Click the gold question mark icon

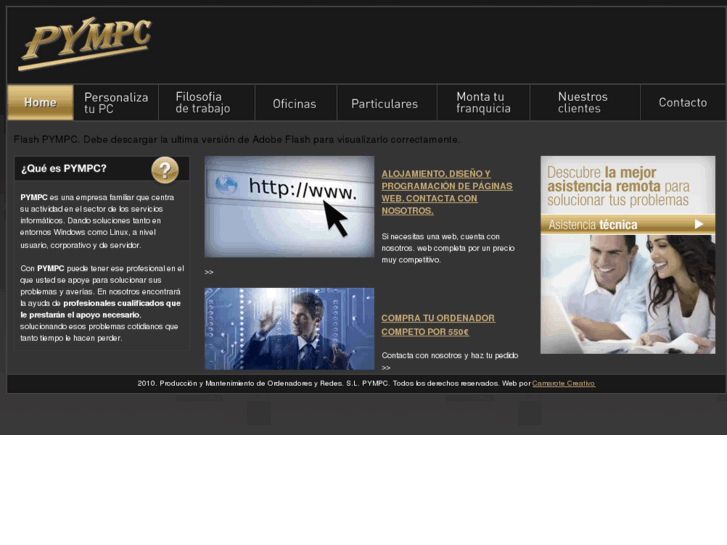(x=165, y=170)
